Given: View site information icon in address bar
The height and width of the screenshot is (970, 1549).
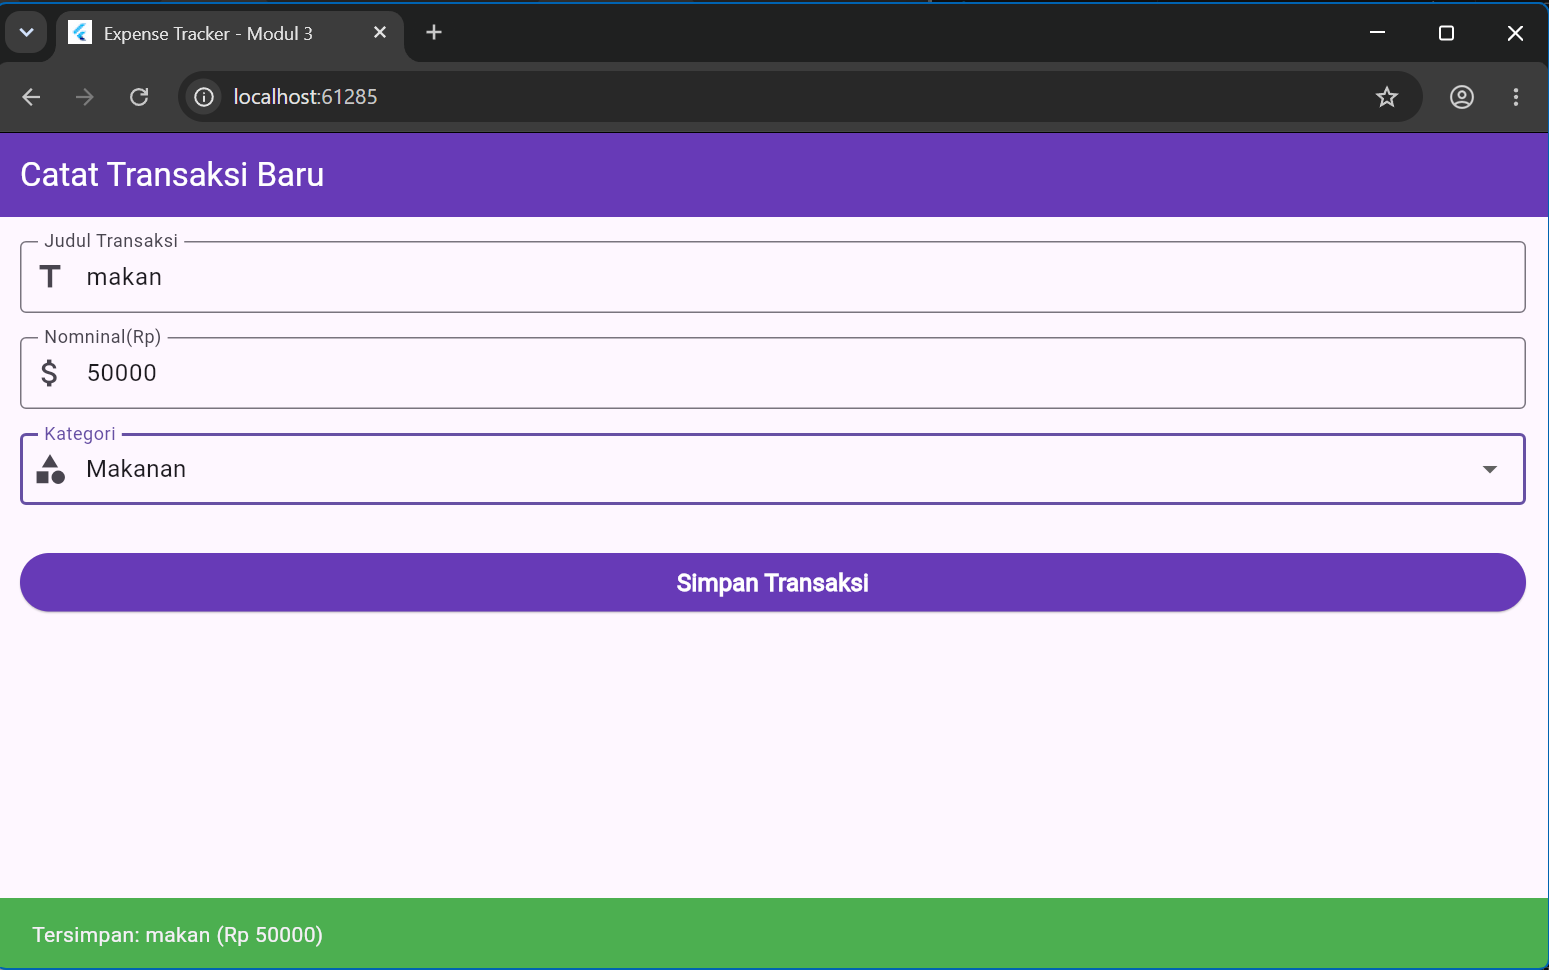Looking at the screenshot, I should pos(204,97).
